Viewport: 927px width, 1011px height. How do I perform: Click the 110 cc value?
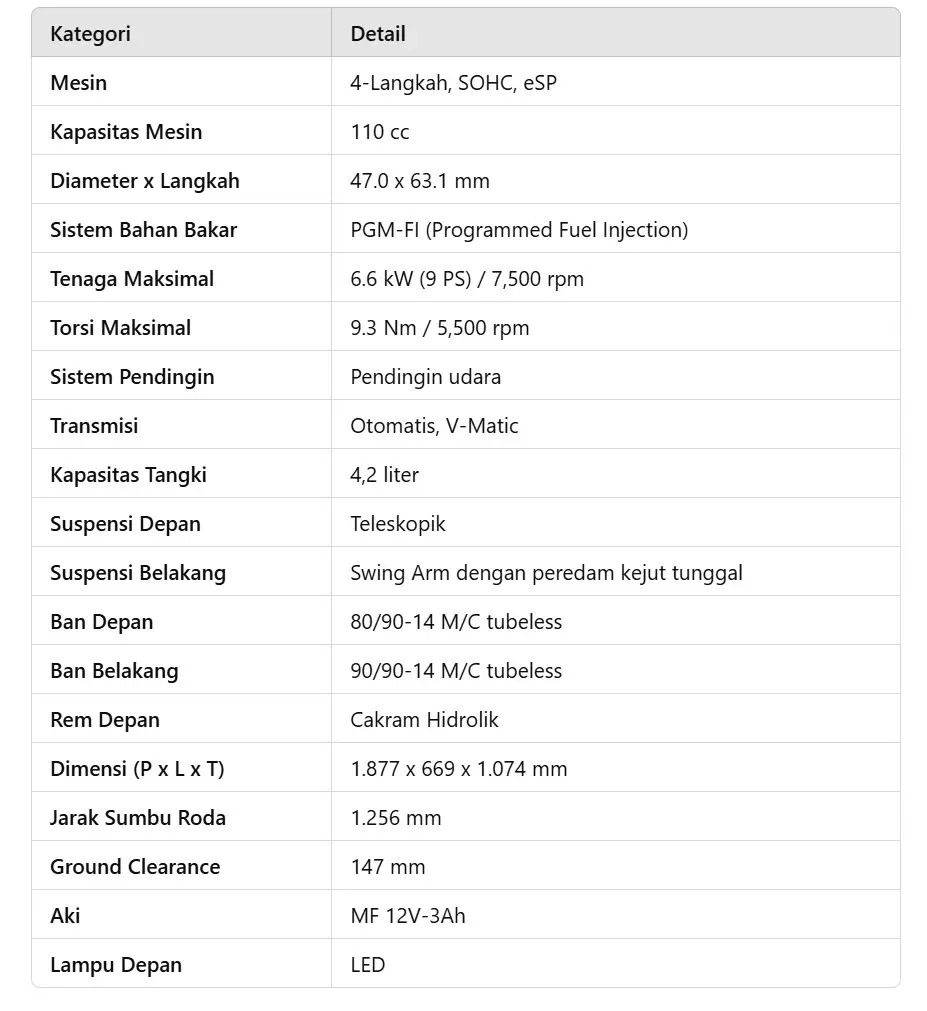[380, 132]
